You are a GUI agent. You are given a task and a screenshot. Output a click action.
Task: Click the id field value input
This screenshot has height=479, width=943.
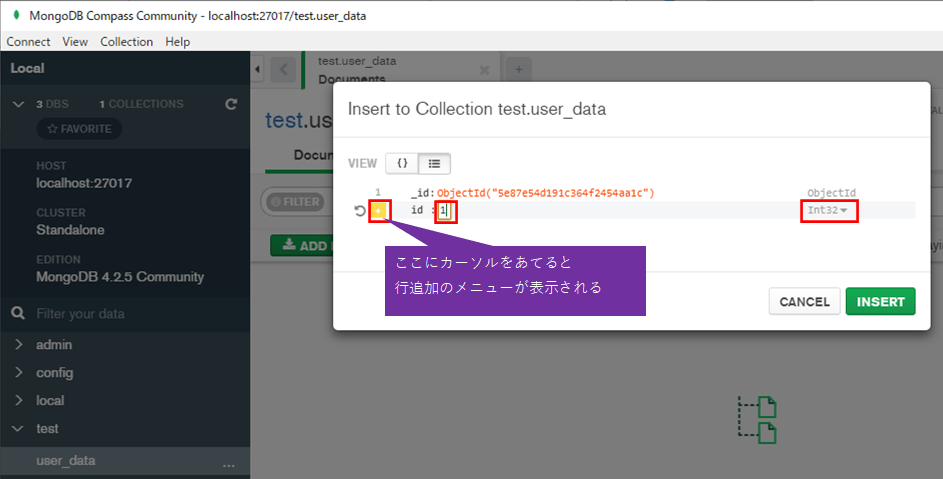(x=444, y=211)
